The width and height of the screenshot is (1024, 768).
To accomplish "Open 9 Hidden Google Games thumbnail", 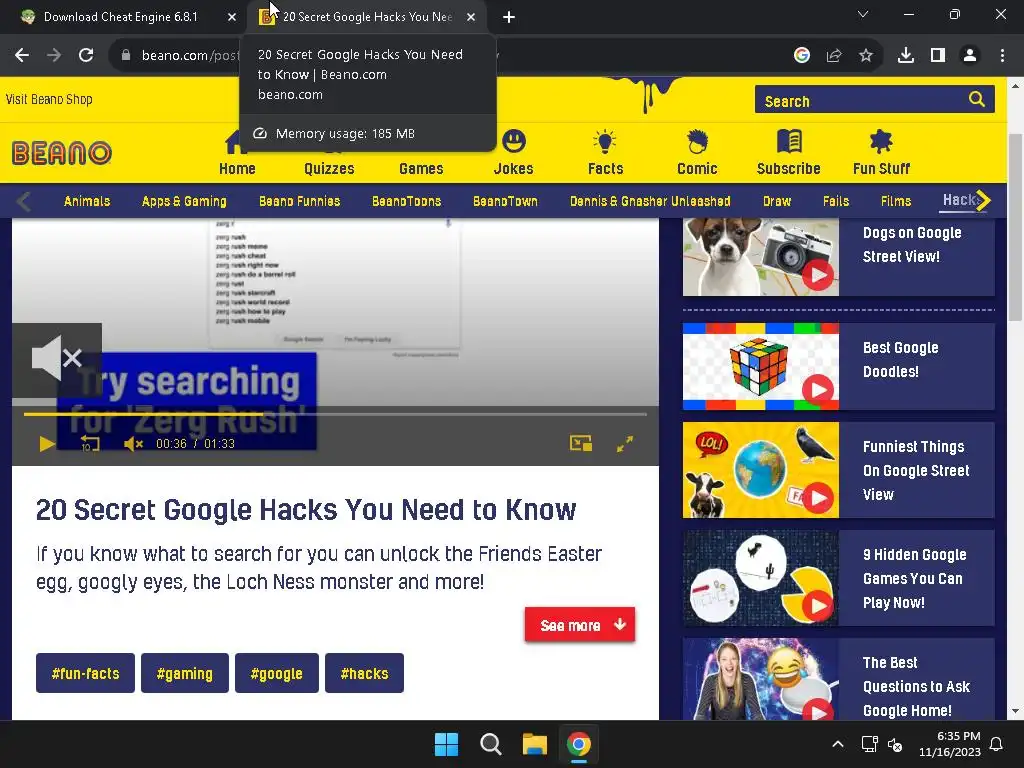I will pos(761,578).
